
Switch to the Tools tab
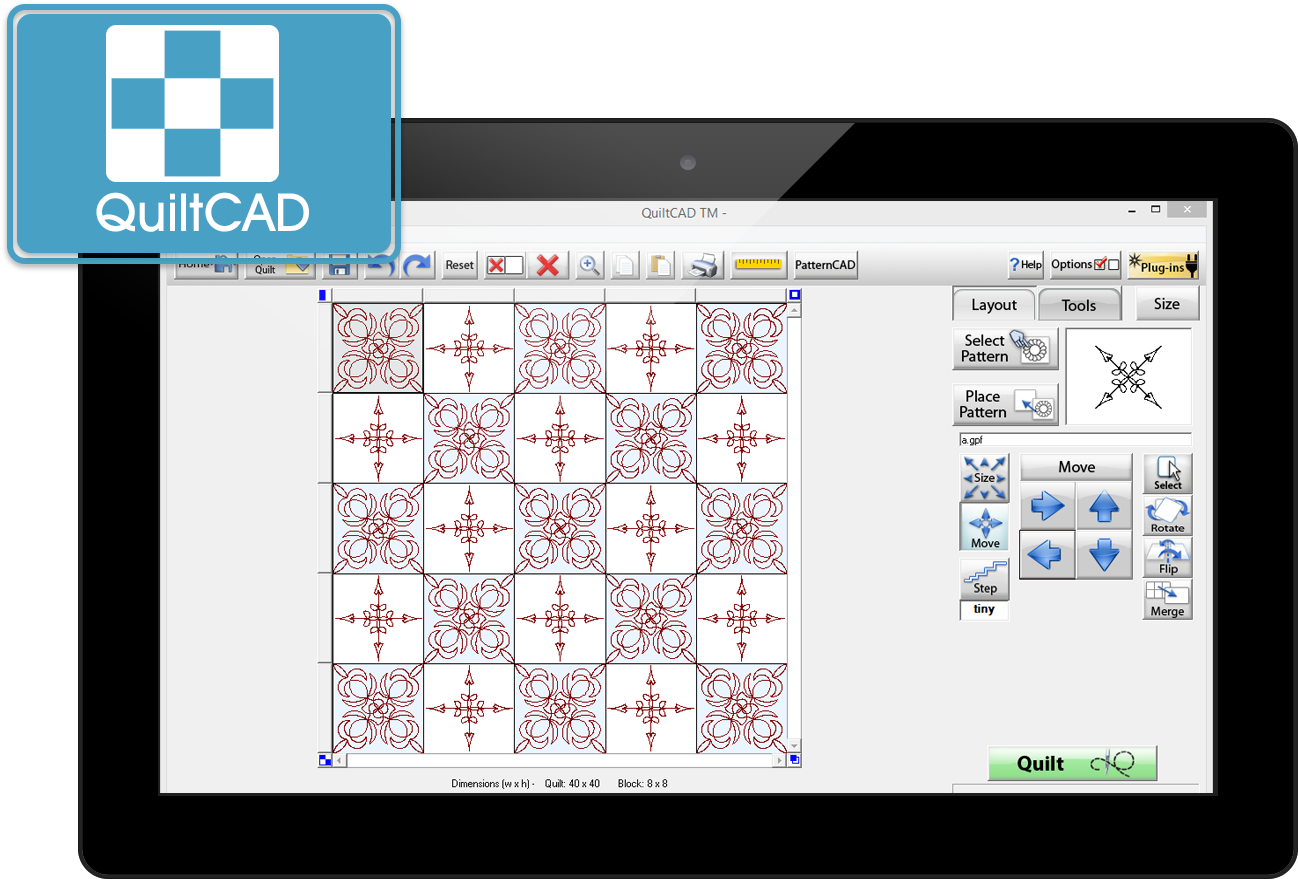click(x=1078, y=305)
